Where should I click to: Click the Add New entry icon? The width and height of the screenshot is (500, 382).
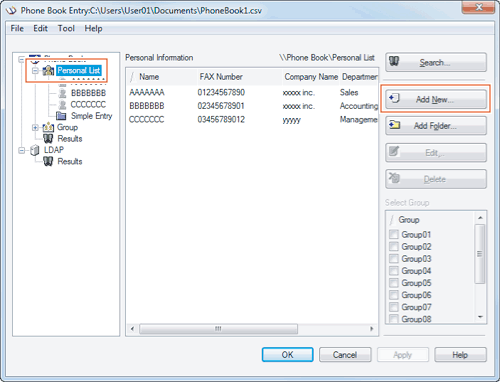(394, 98)
